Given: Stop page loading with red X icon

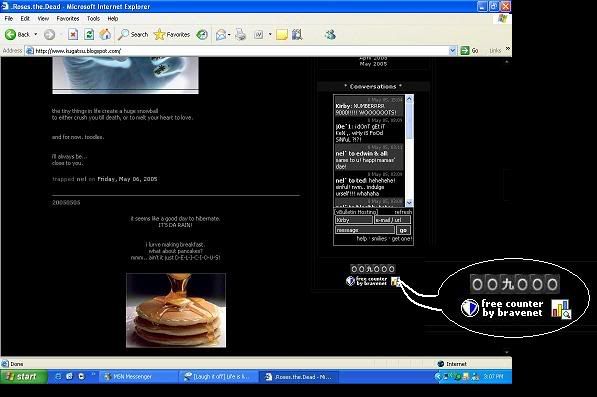Looking at the screenshot, I should (x=73, y=35).
